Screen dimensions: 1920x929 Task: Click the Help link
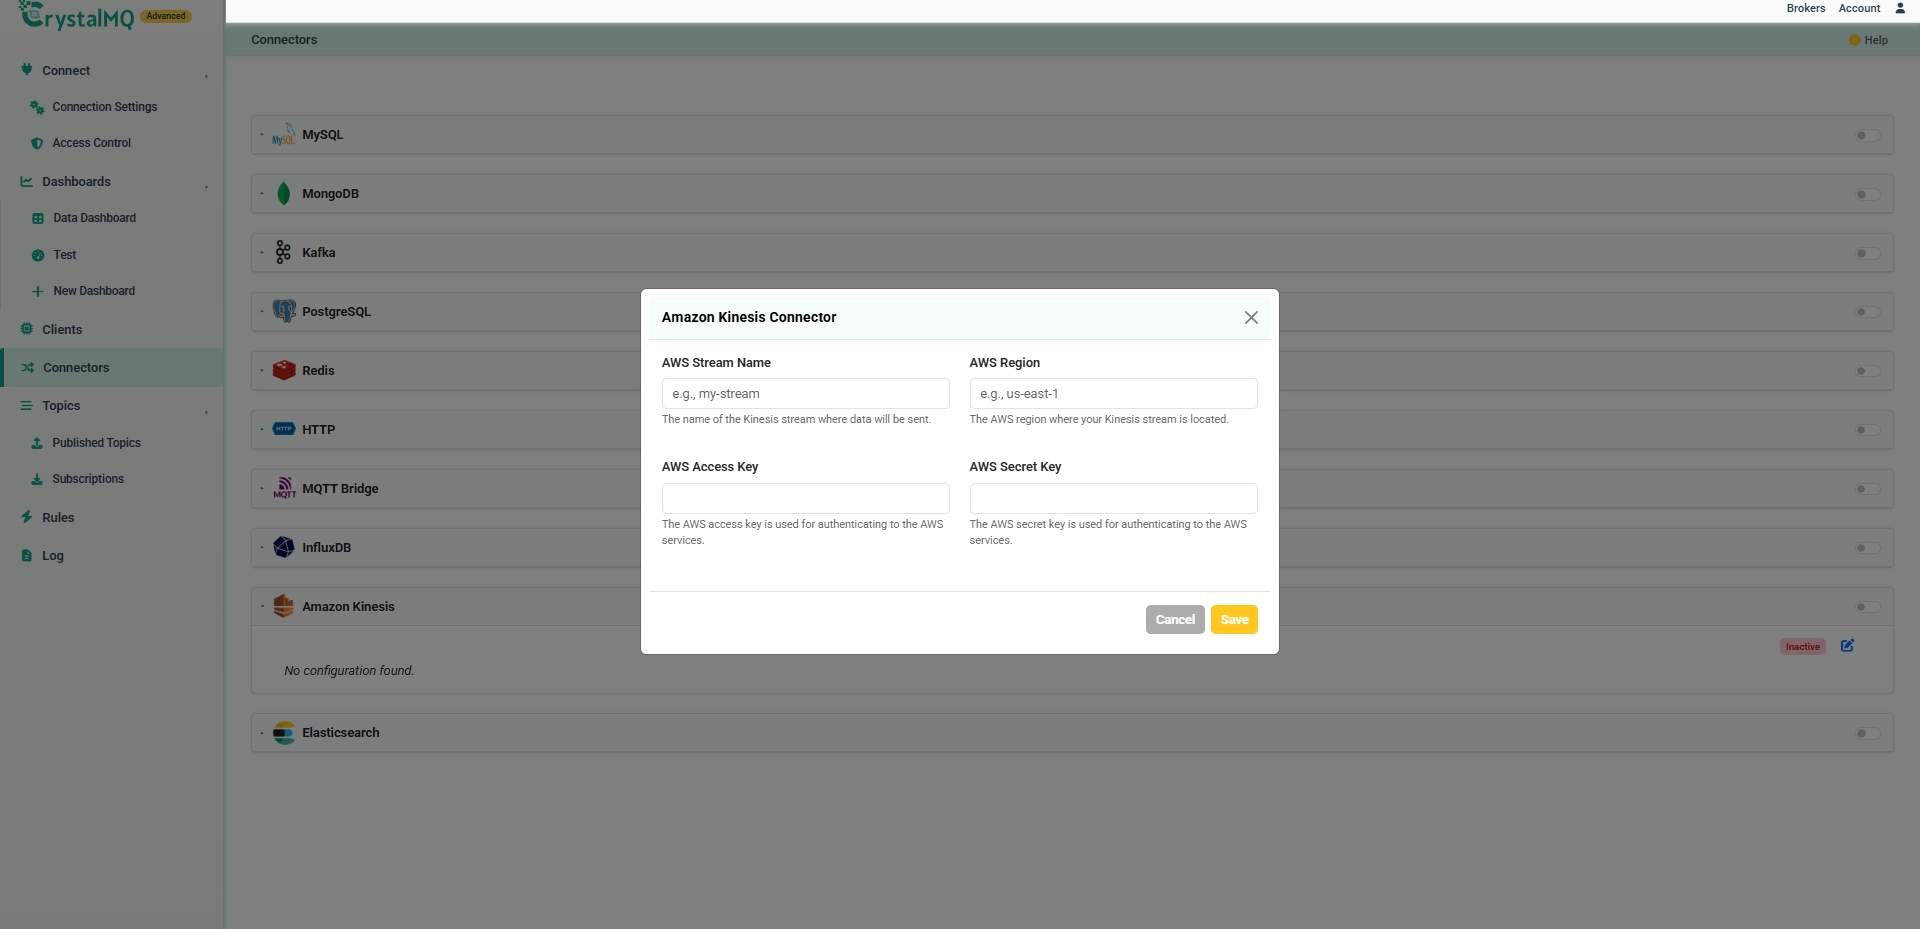(x=1876, y=40)
